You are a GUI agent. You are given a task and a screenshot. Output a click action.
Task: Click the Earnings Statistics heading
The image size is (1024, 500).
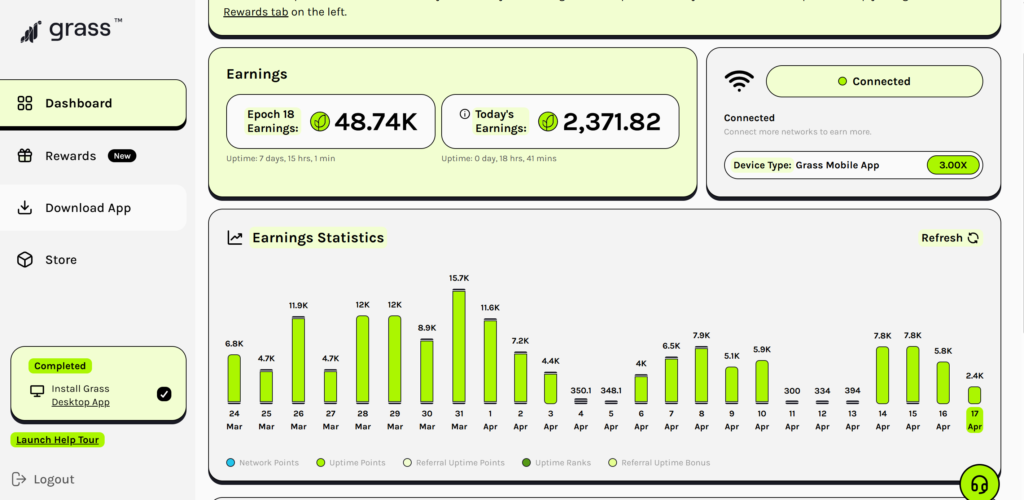pos(318,238)
